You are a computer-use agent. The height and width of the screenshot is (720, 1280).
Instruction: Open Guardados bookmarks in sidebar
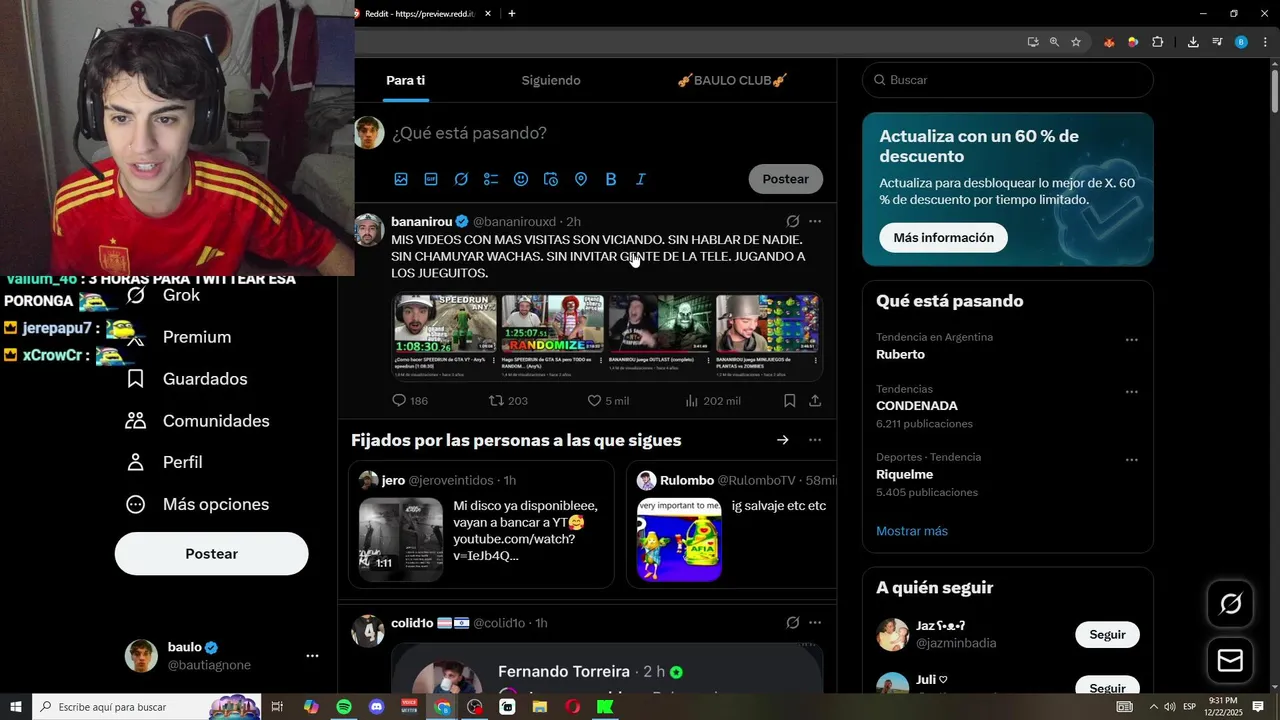pos(187,379)
